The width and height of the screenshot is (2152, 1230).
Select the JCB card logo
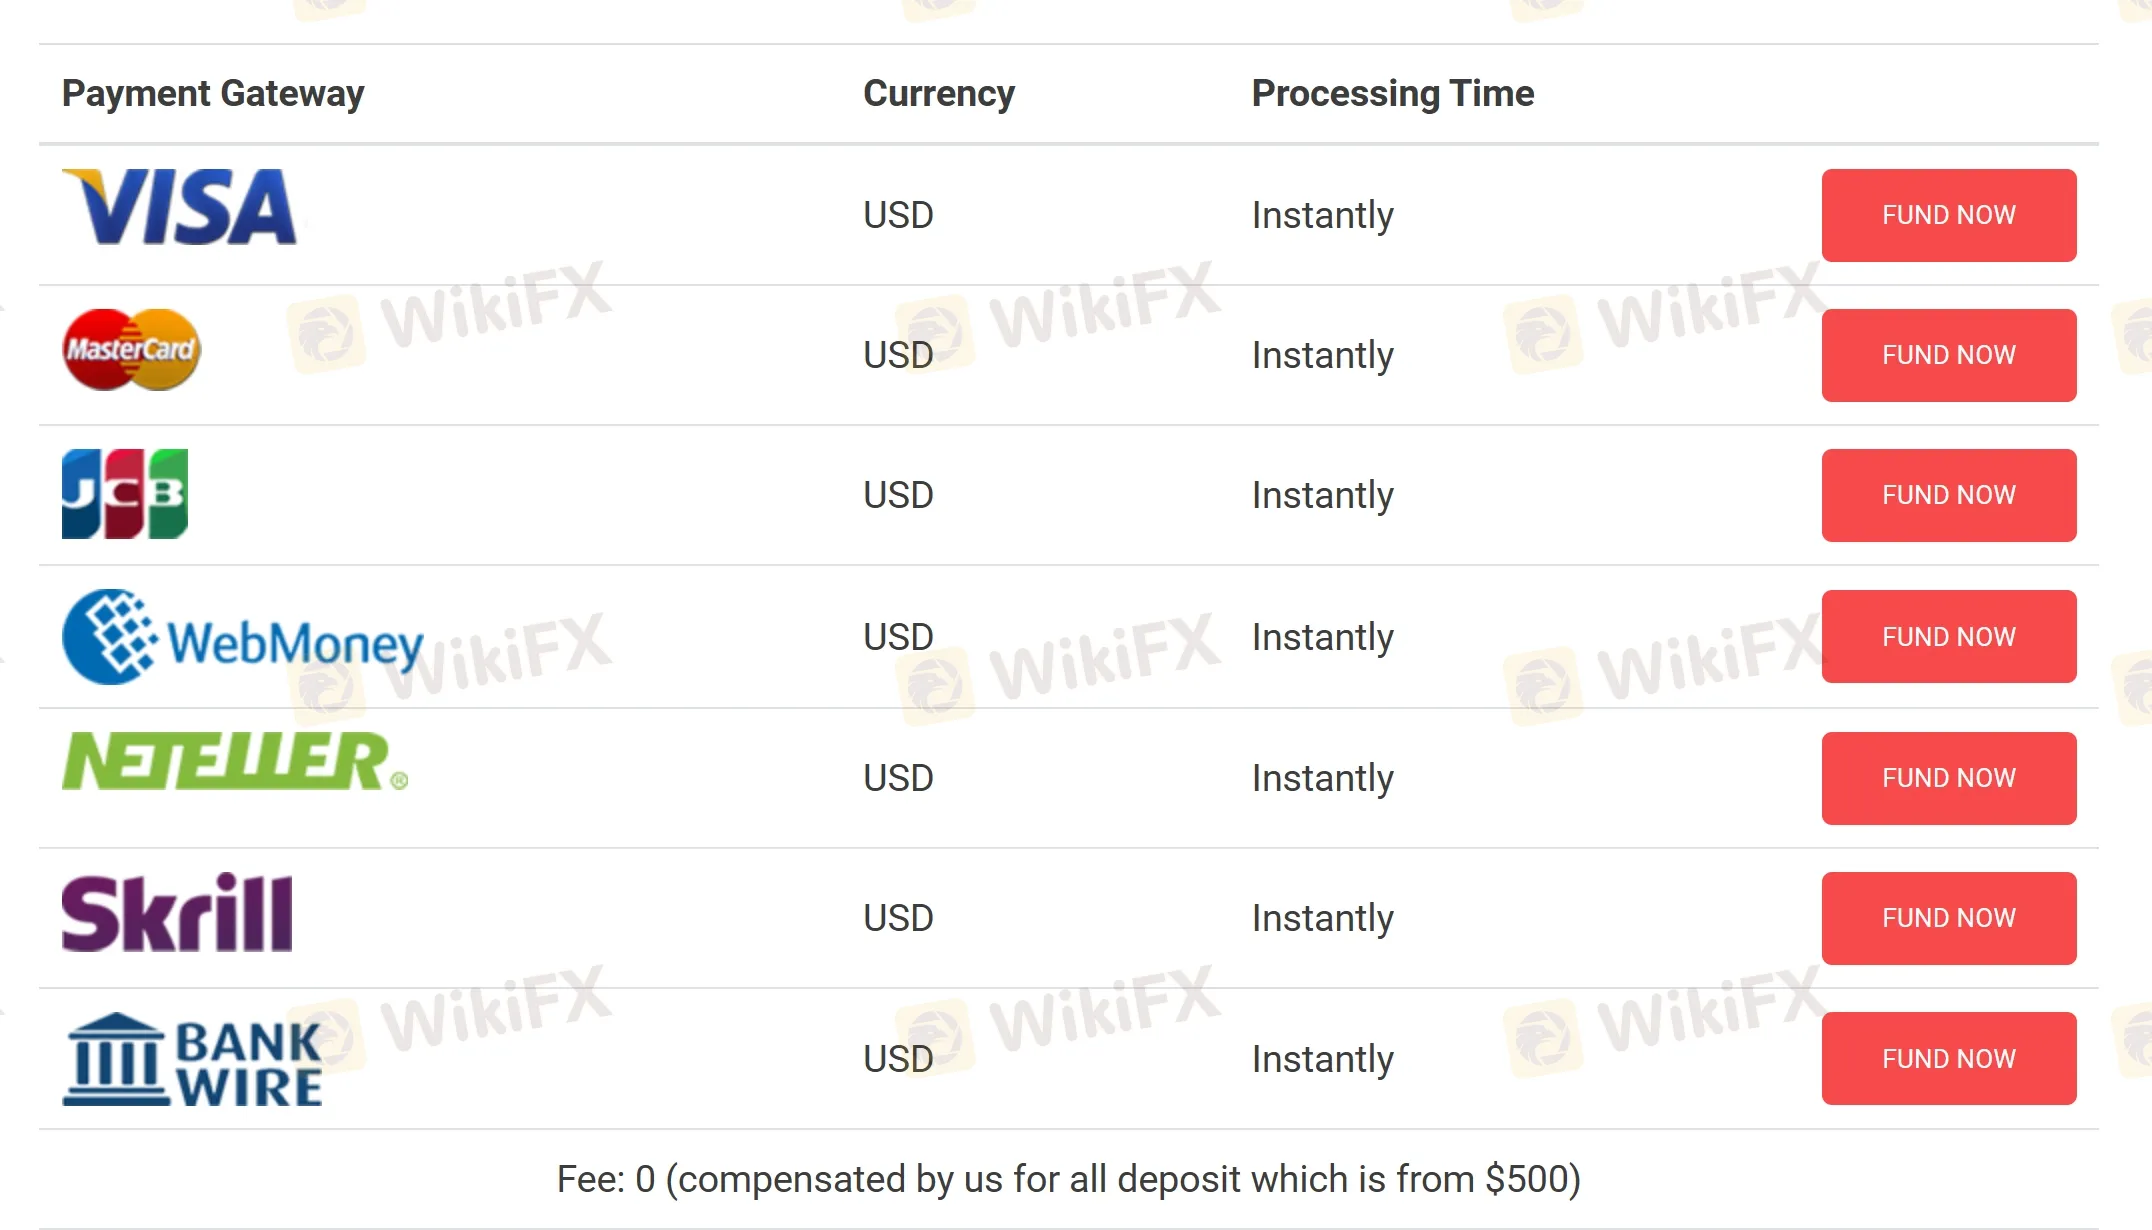pyautogui.click(x=125, y=492)
